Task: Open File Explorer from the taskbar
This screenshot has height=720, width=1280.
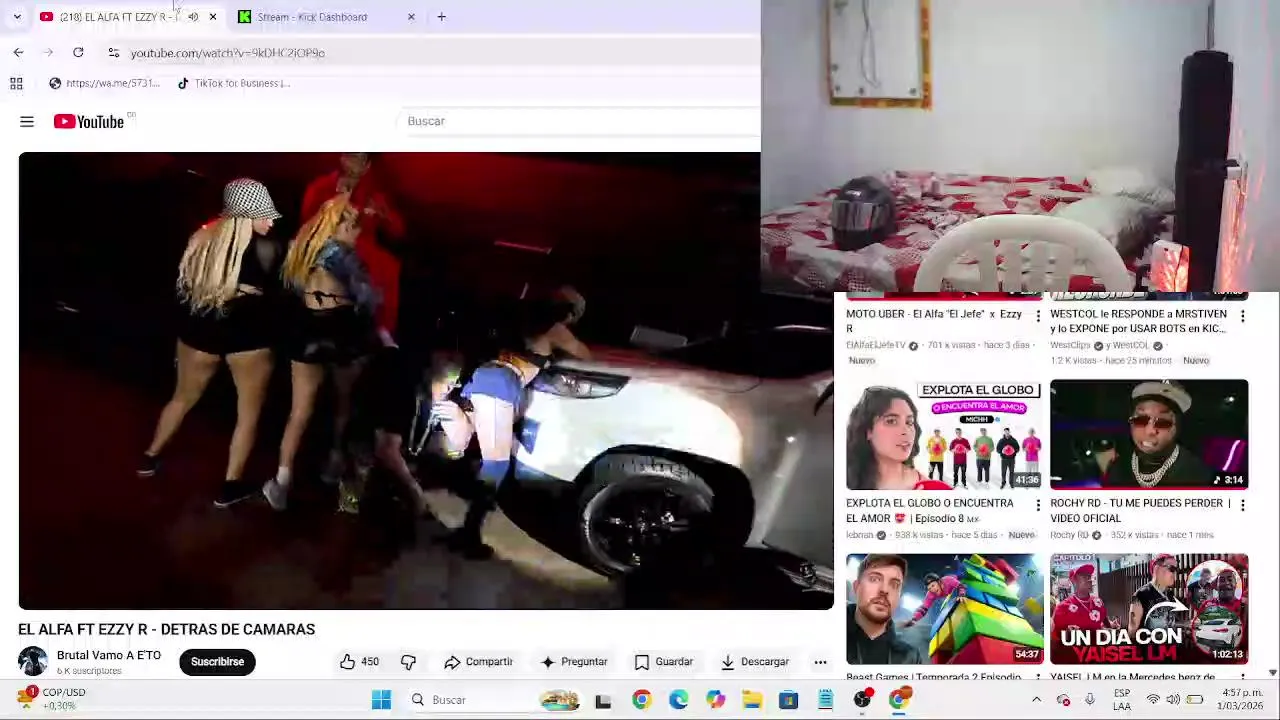Action: (x=752, y=700)
